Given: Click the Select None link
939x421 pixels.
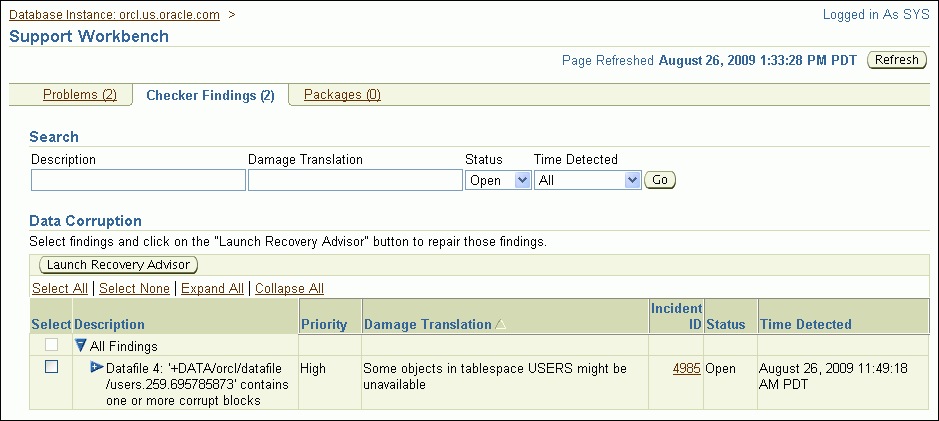Looking at the screenshot, I should point(135,288).
